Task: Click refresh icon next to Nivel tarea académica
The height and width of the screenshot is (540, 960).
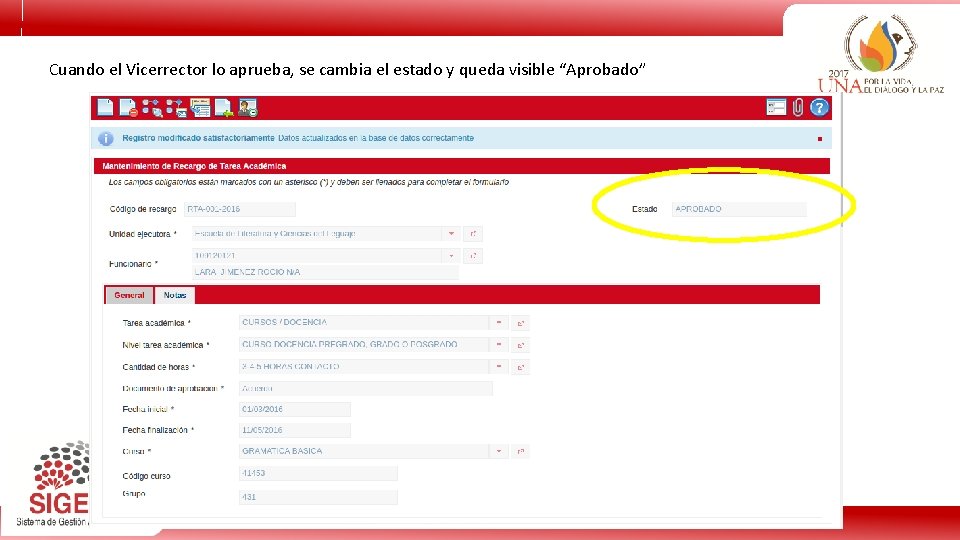Action: coord(520,345)
